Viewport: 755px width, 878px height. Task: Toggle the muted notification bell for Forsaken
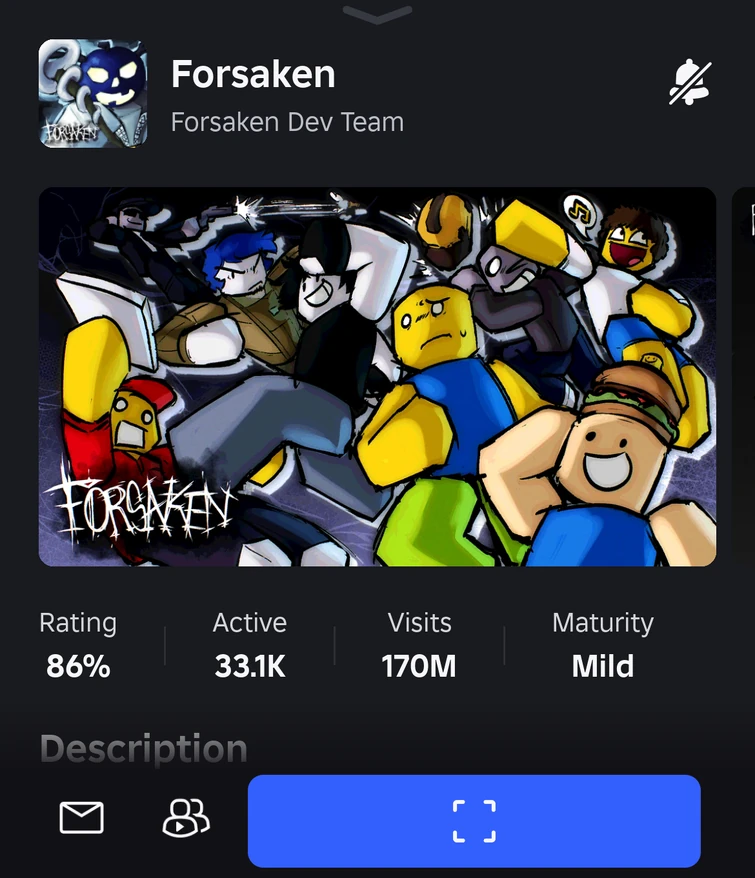[x=690, y=83]
